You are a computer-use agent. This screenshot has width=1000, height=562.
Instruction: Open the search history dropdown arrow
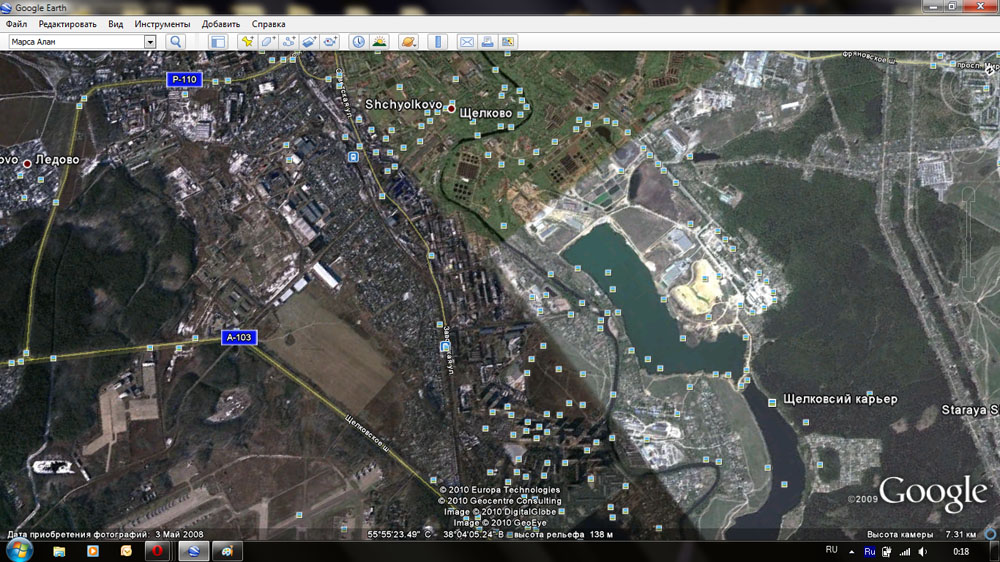[150, 41]
